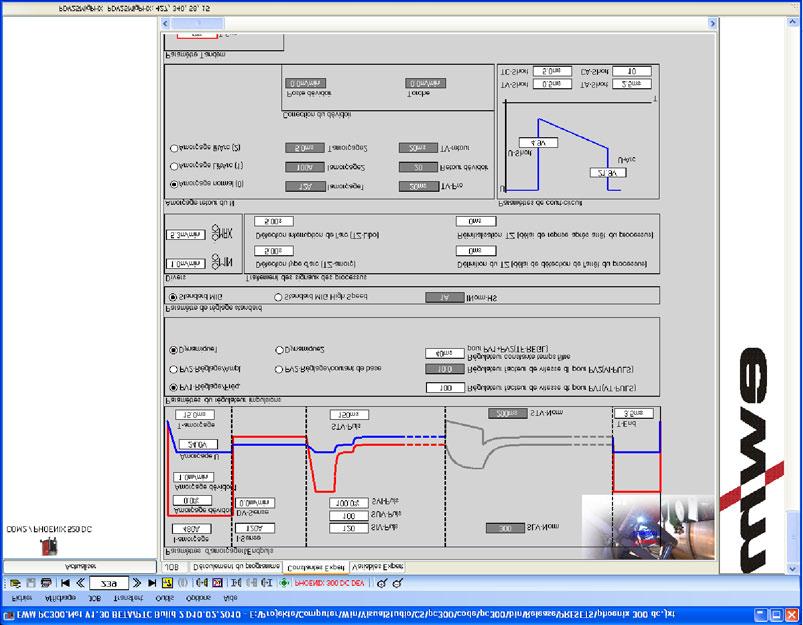Click the horizontal scrollbar's left-end arrow
803x625 pixels.
click(x=165, y=23)
